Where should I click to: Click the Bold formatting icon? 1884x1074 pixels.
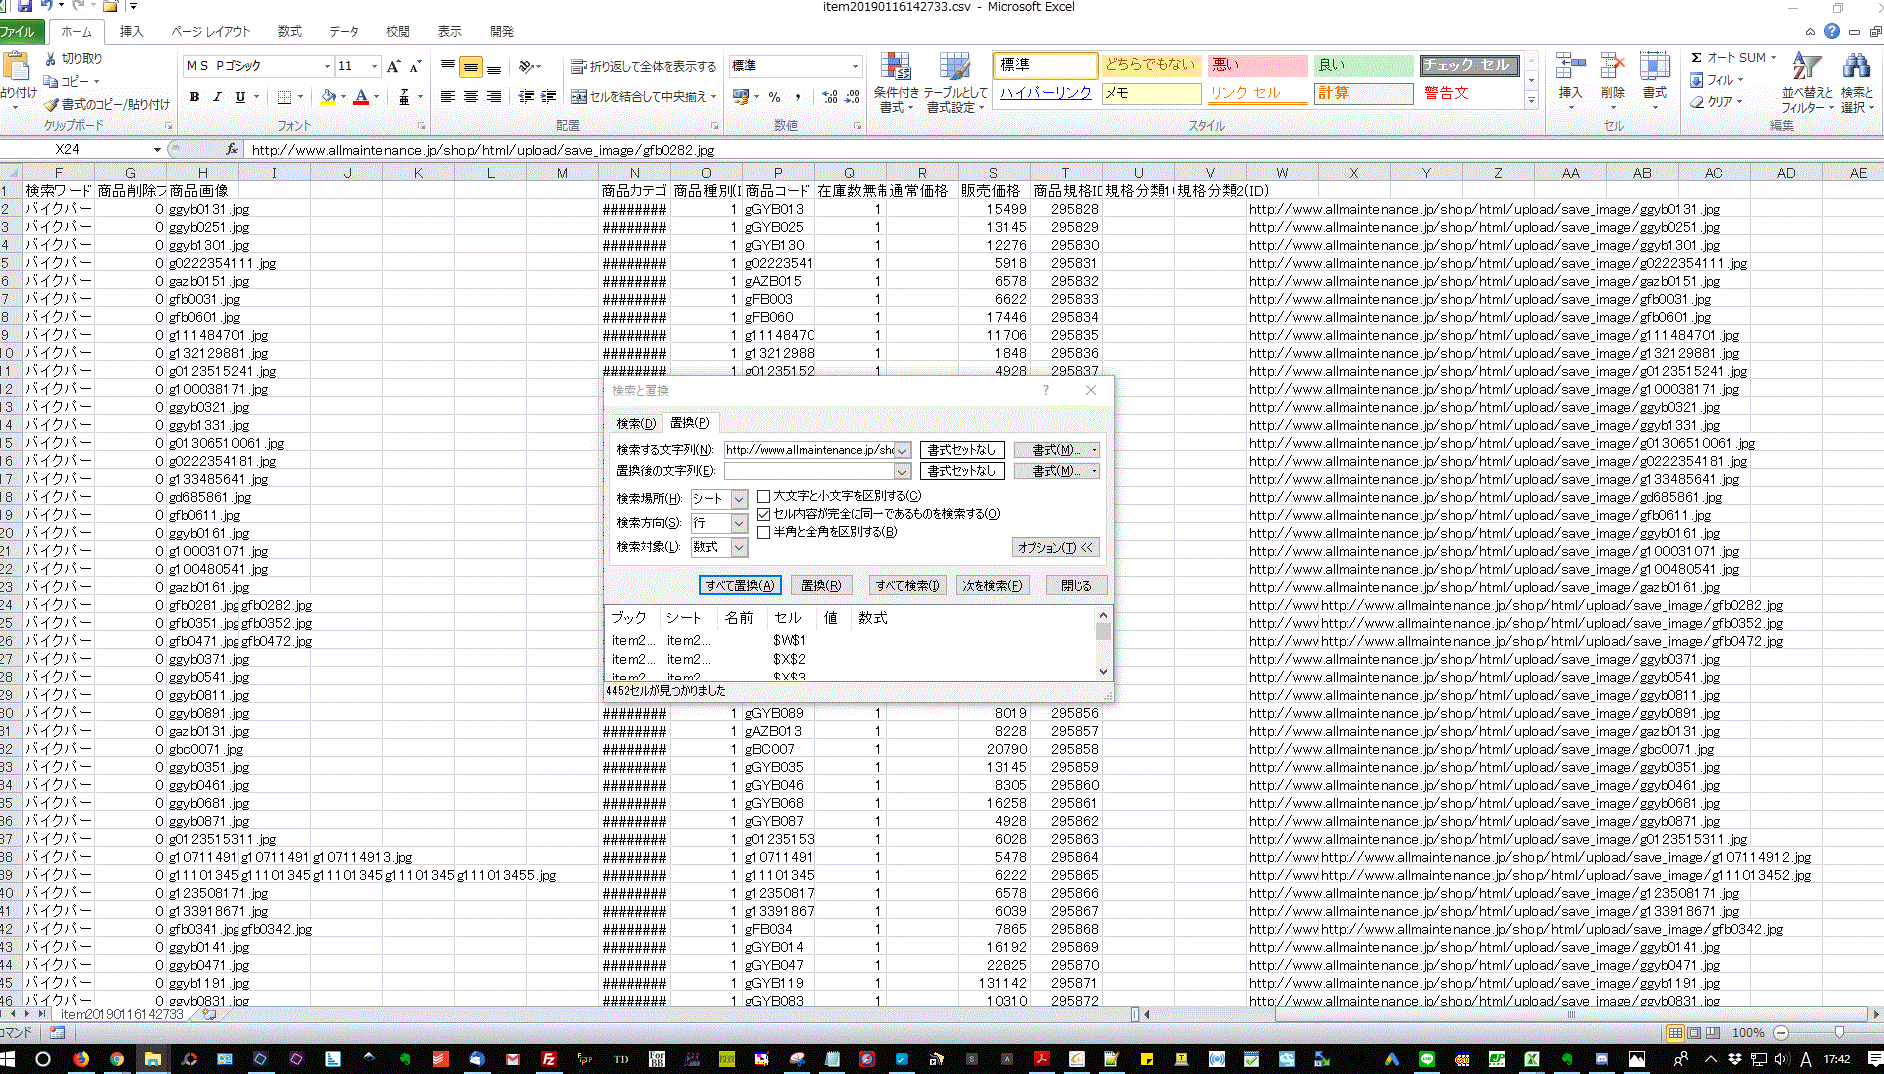194,97
